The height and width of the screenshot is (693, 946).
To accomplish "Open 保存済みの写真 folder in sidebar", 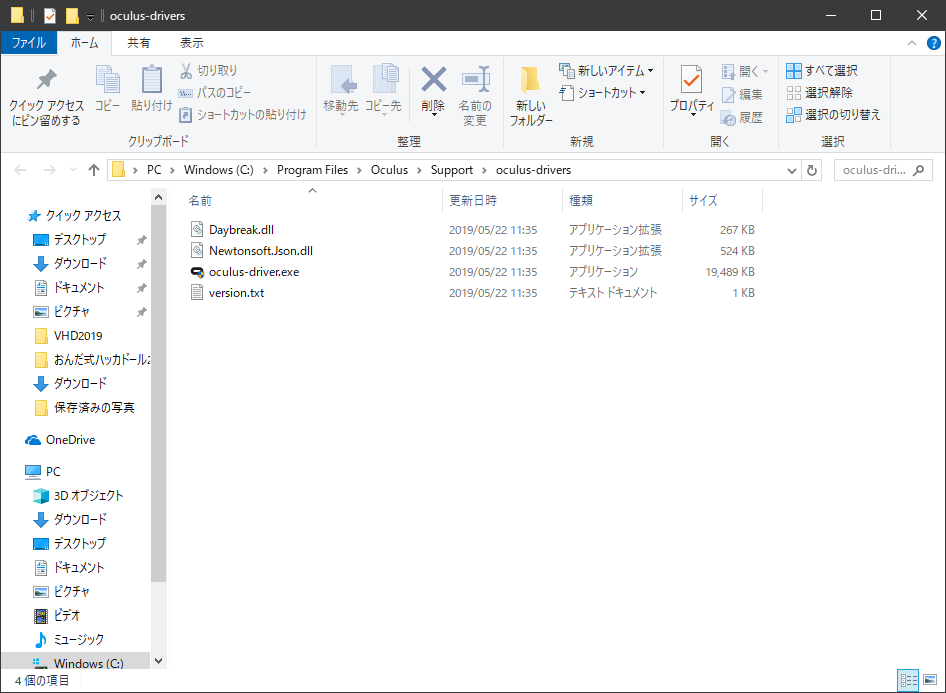I will 94,408.
